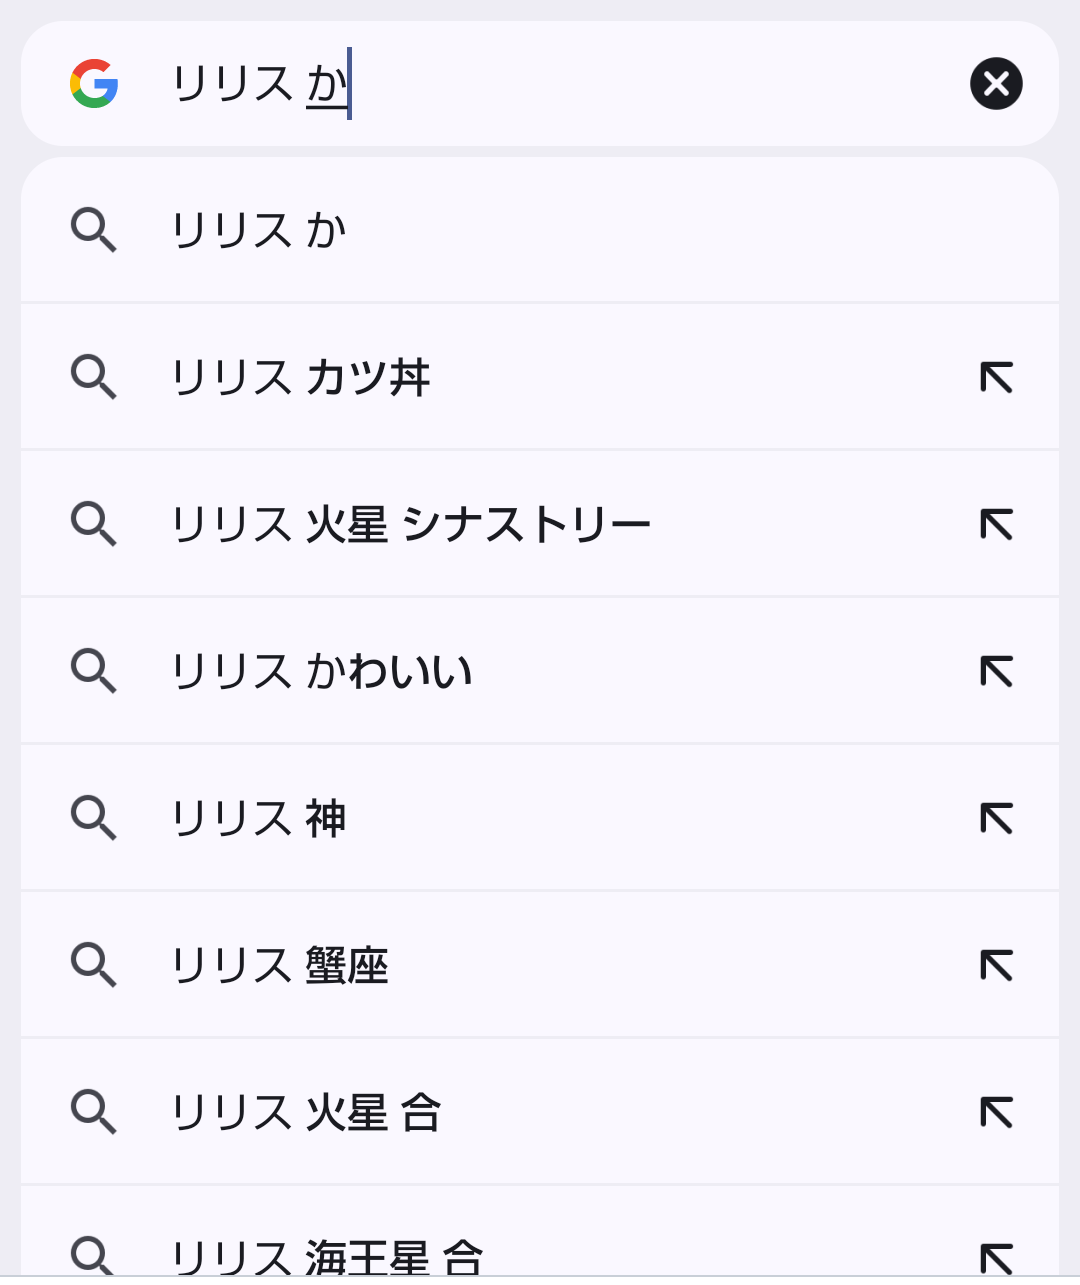Click the search input field

560,83
